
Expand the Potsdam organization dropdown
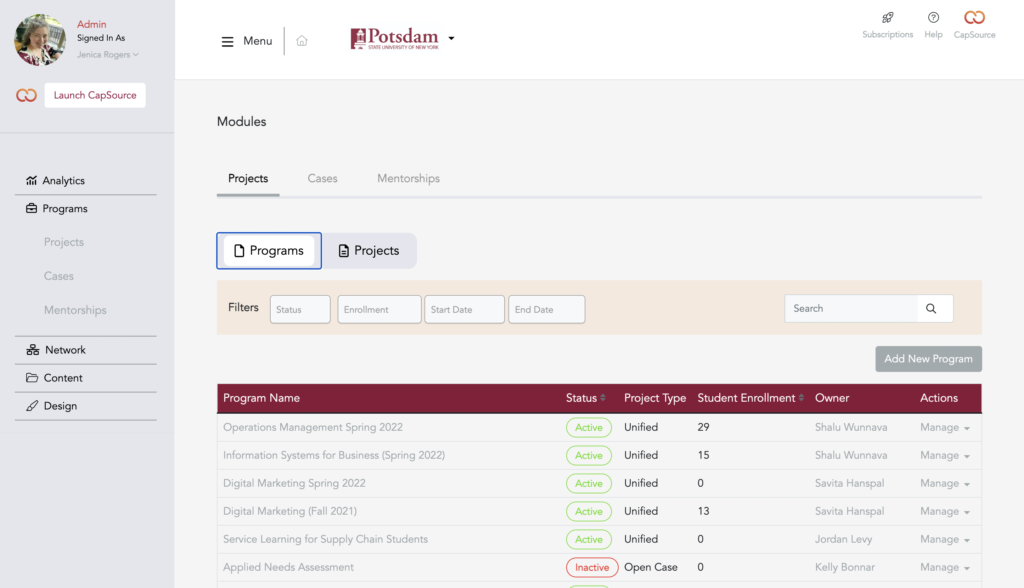pyautogui.click(x=451, y=39)
